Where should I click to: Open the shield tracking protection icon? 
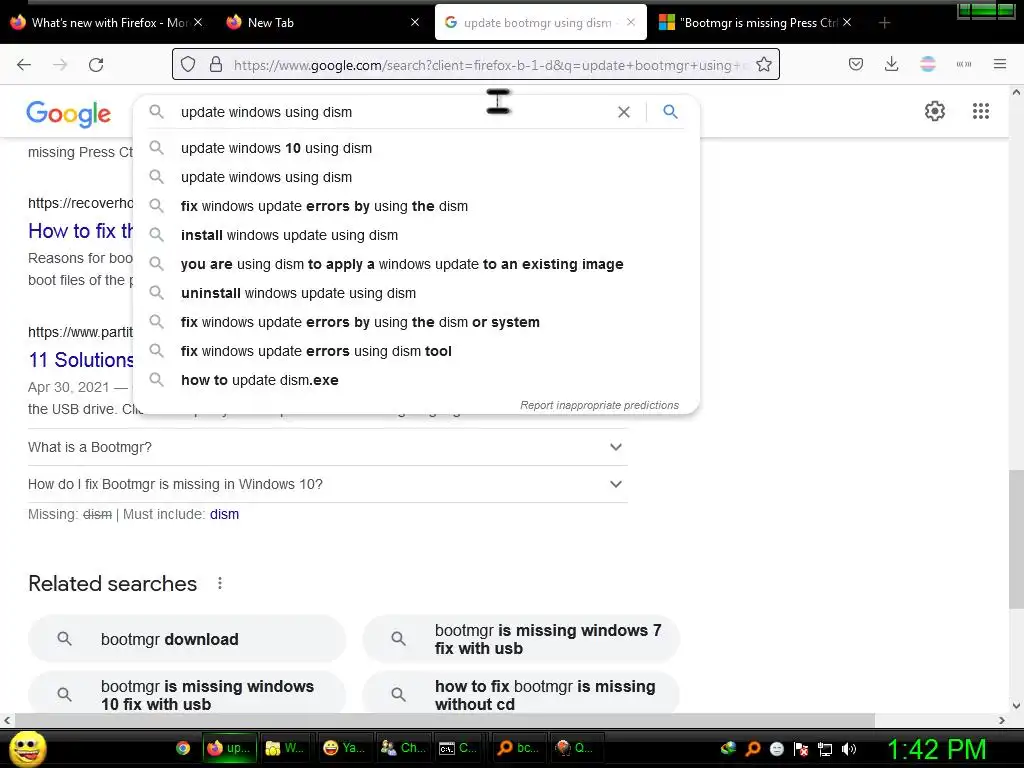click(188, 64)
